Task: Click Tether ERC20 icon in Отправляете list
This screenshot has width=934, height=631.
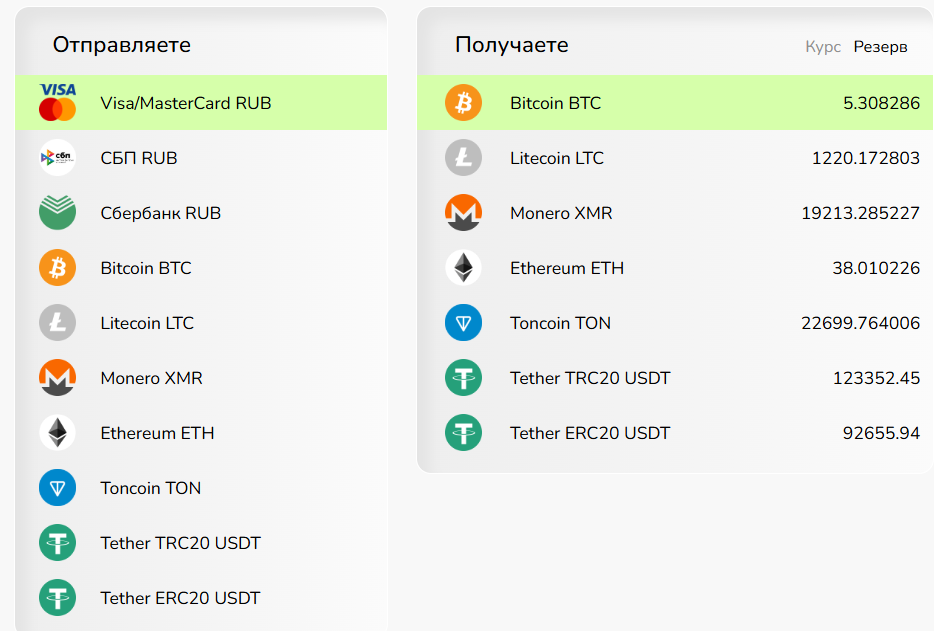Action: click(57, 598)
